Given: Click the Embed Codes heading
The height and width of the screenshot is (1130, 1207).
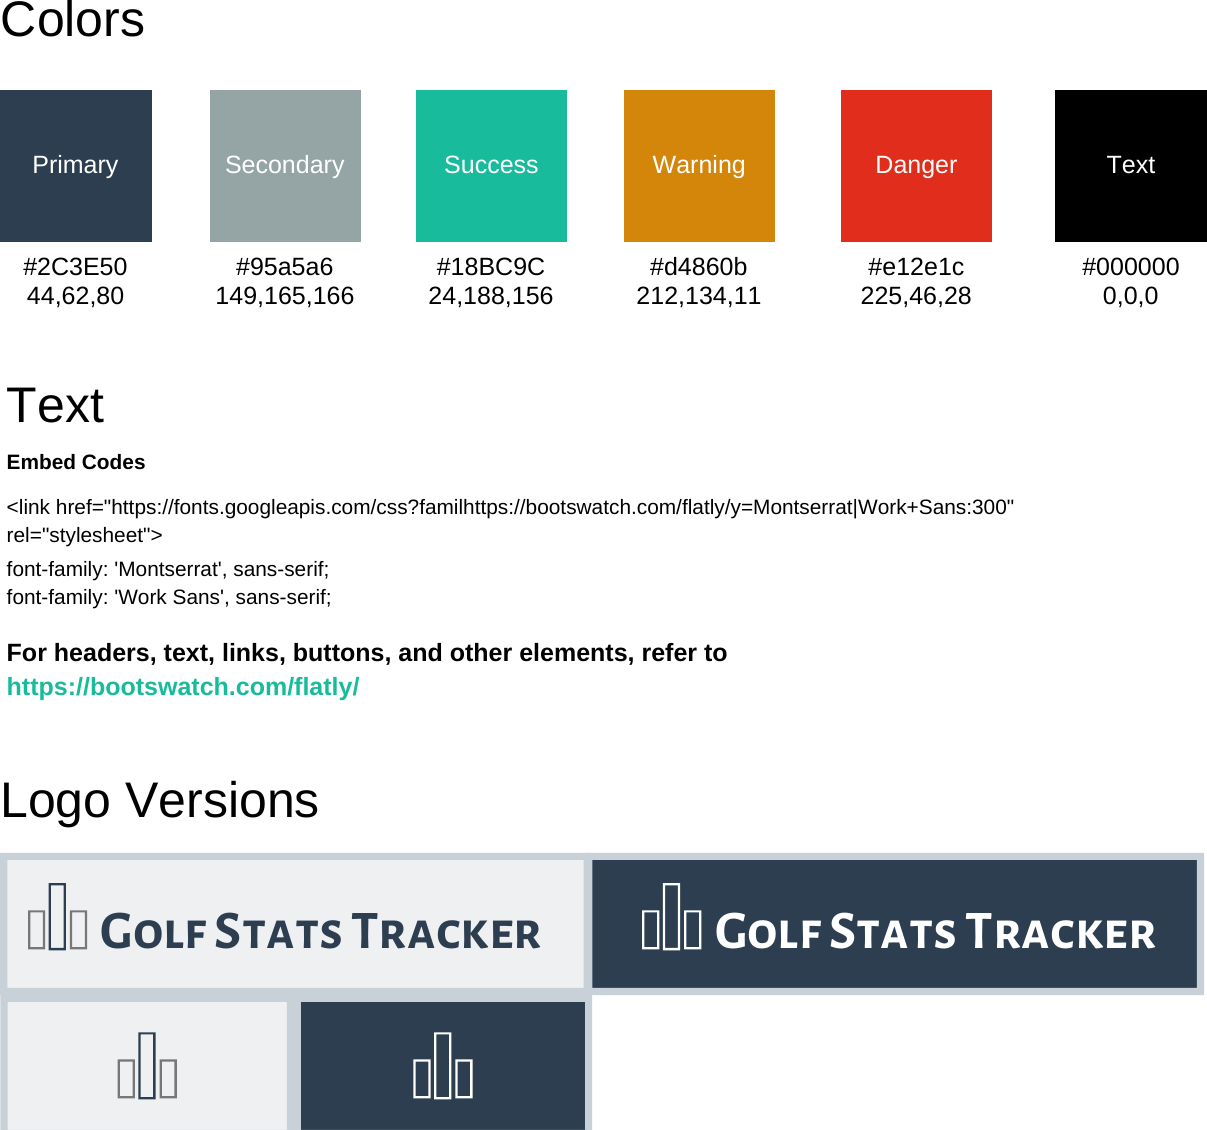Looking at the screenshot, I should point(75,462).
